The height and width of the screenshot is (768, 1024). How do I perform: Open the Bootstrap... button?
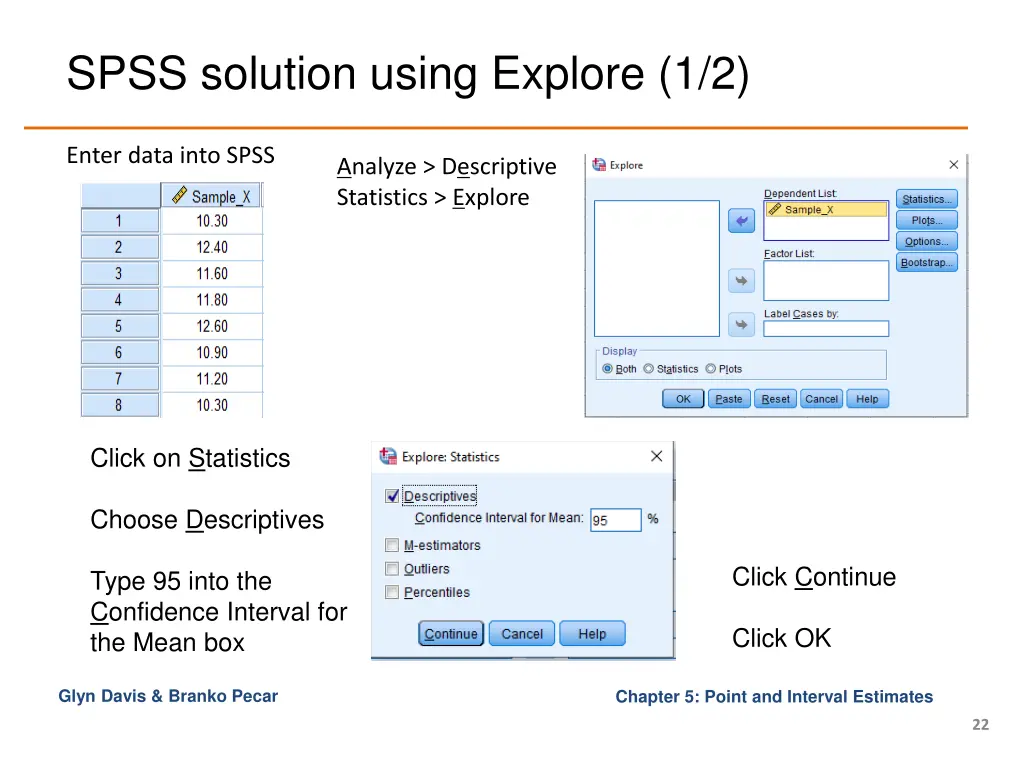click(927, 263)
